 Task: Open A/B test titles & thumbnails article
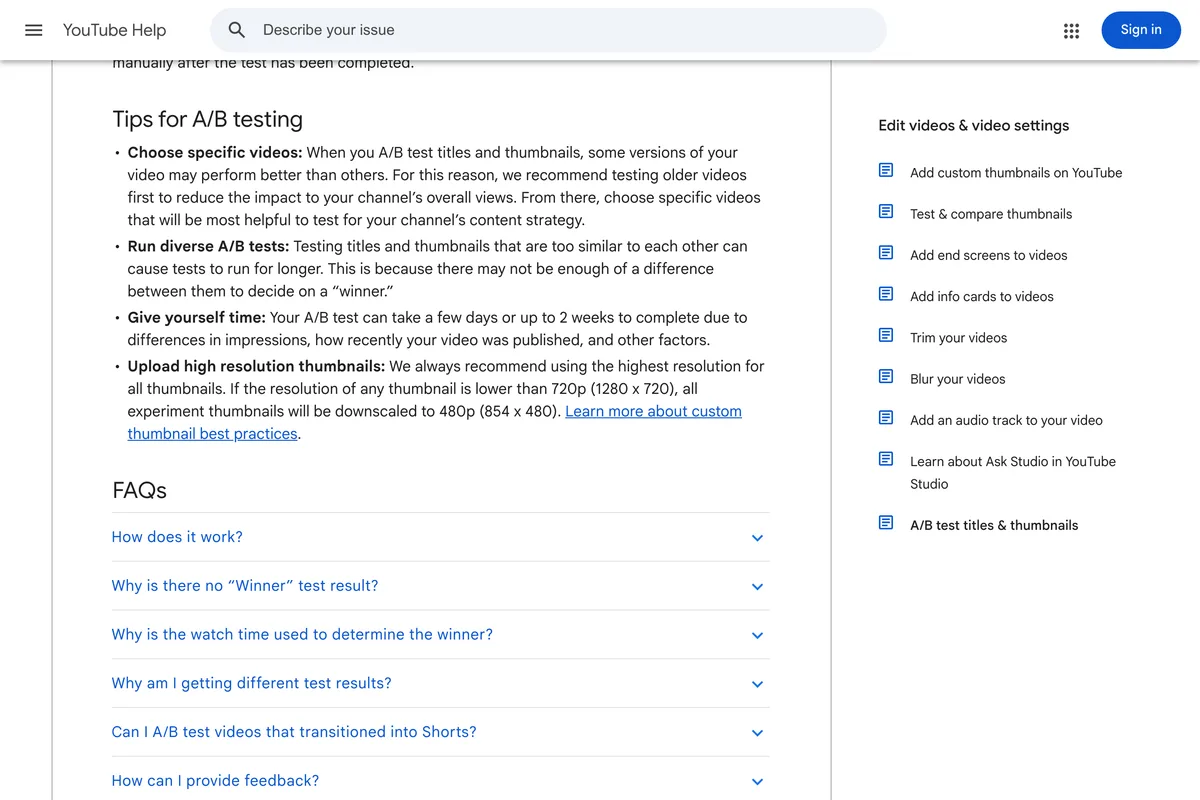[994, 525]
